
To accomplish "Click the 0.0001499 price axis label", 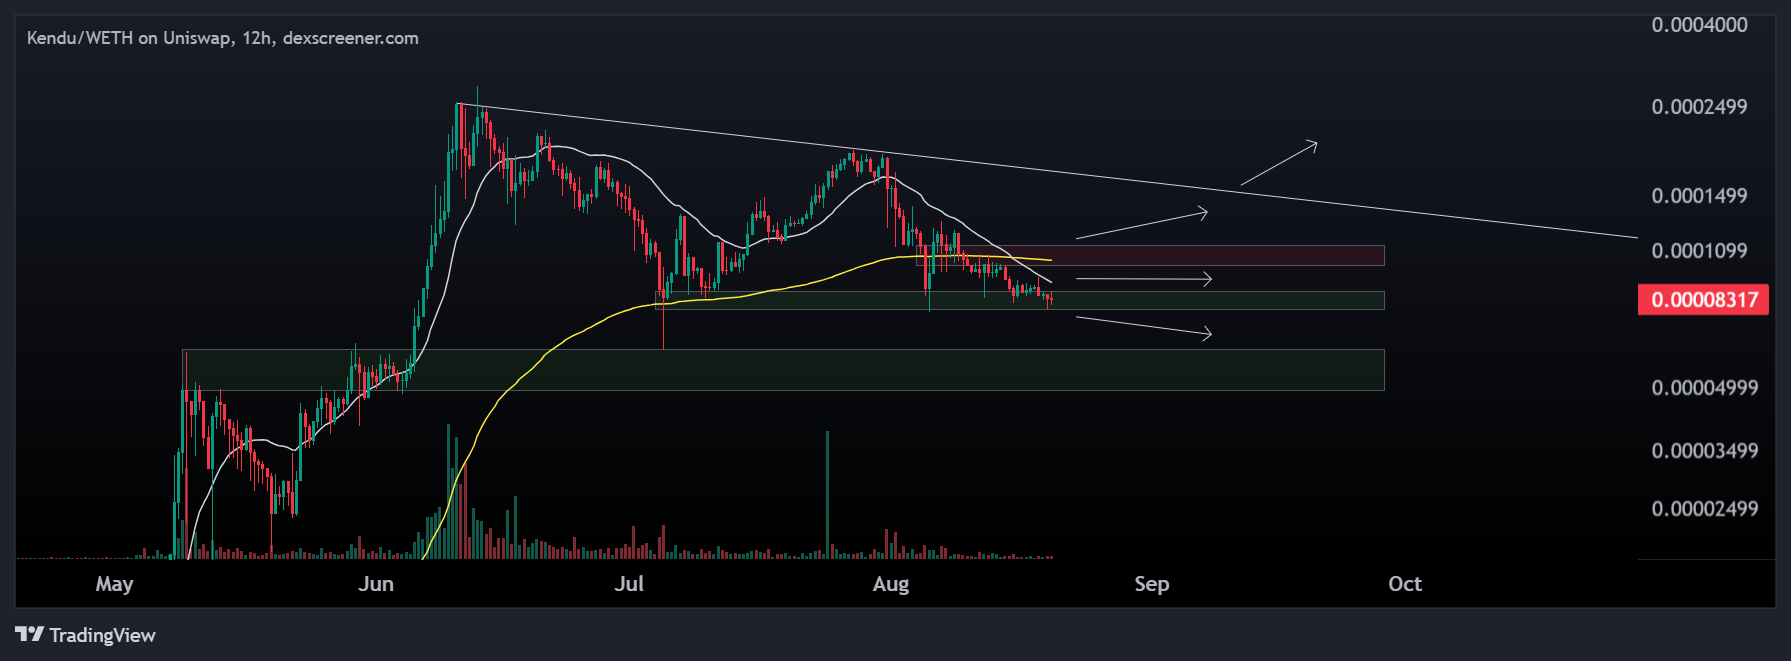I will point(1699,196).
